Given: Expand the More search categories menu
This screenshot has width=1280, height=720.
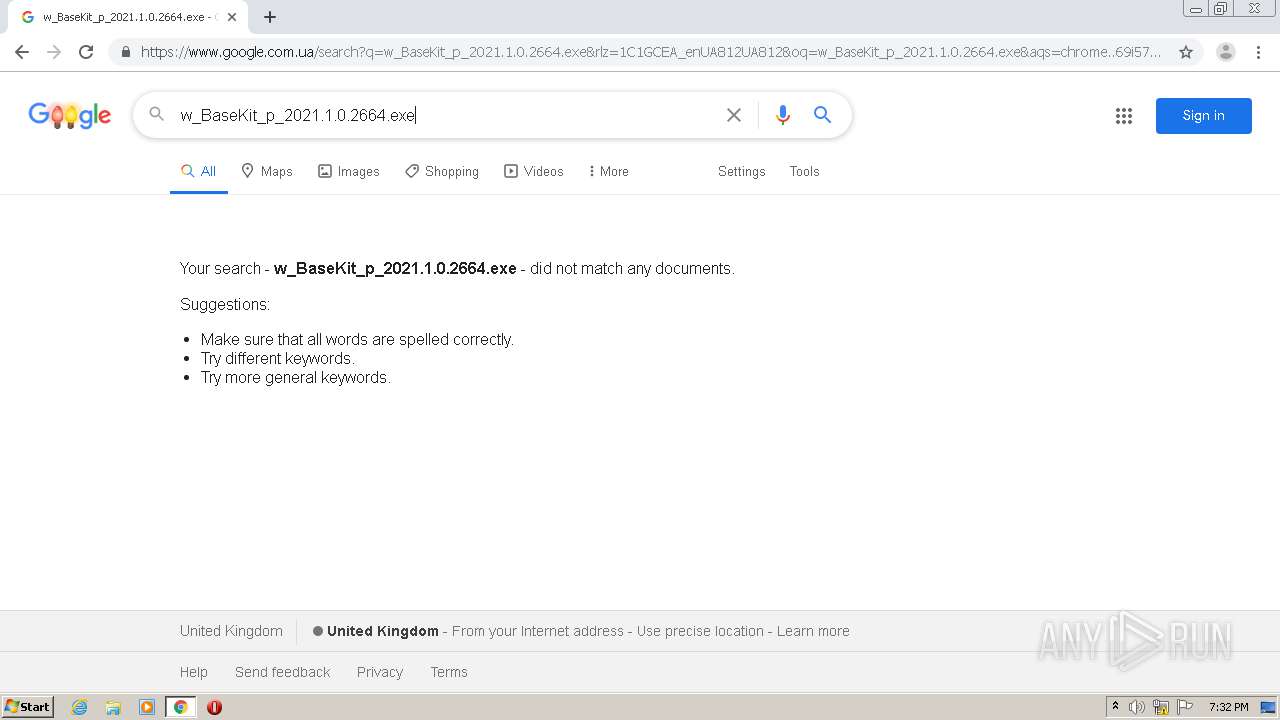Looking at the screenshot, I should coord(608,171).
